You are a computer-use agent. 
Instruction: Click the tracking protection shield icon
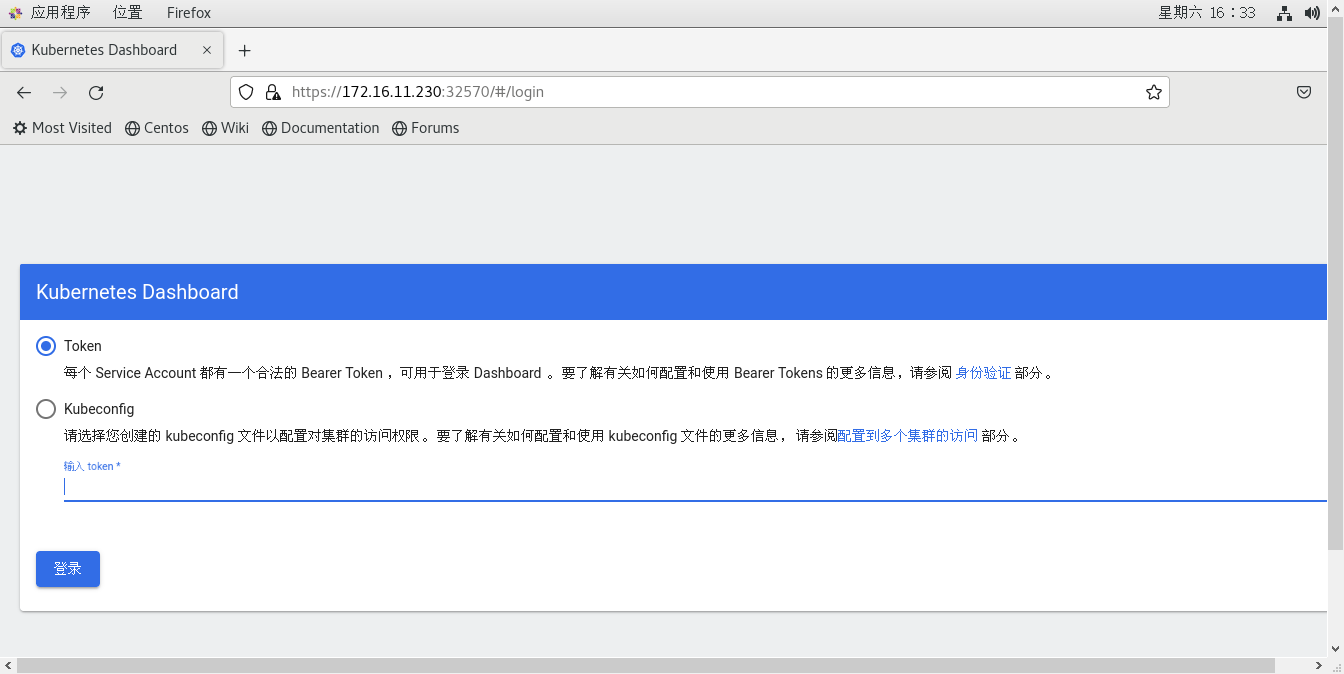tap(246, 92)
